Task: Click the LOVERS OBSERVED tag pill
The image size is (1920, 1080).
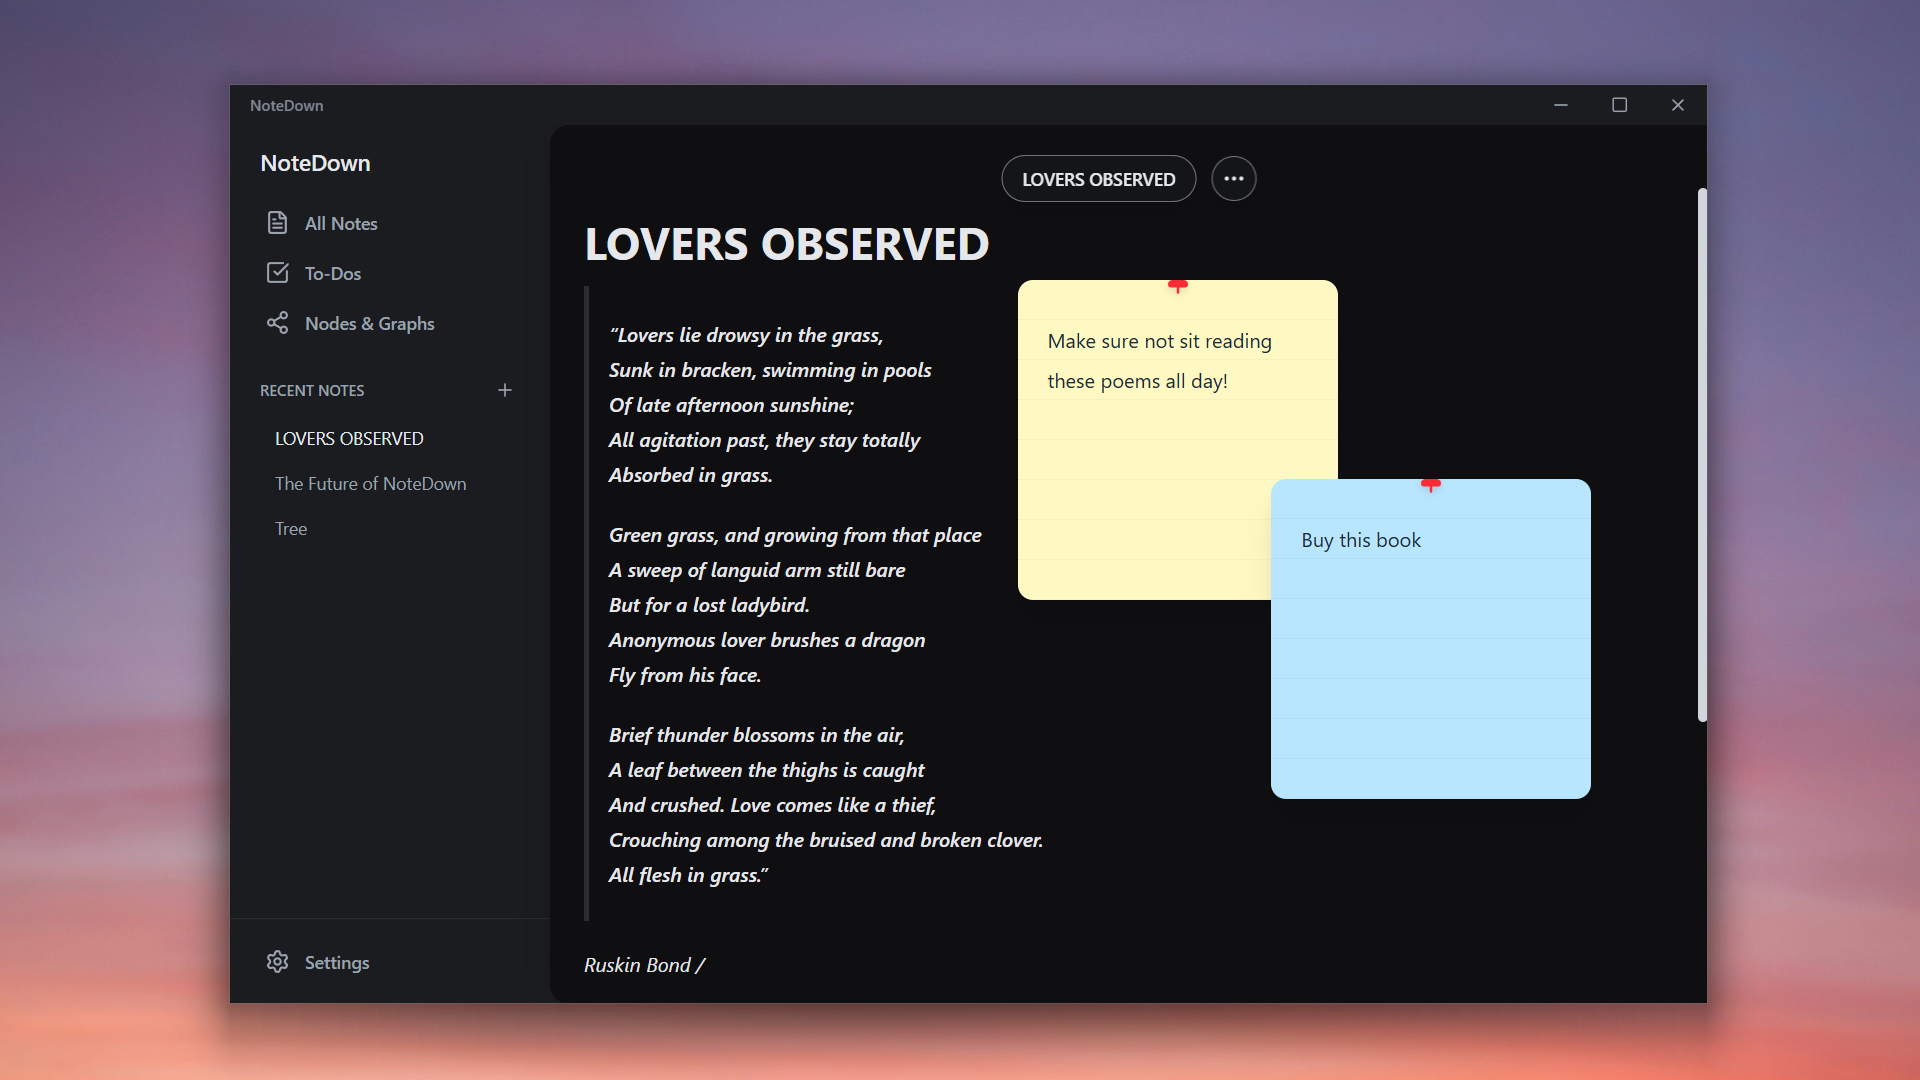Action: [1098, 178]
